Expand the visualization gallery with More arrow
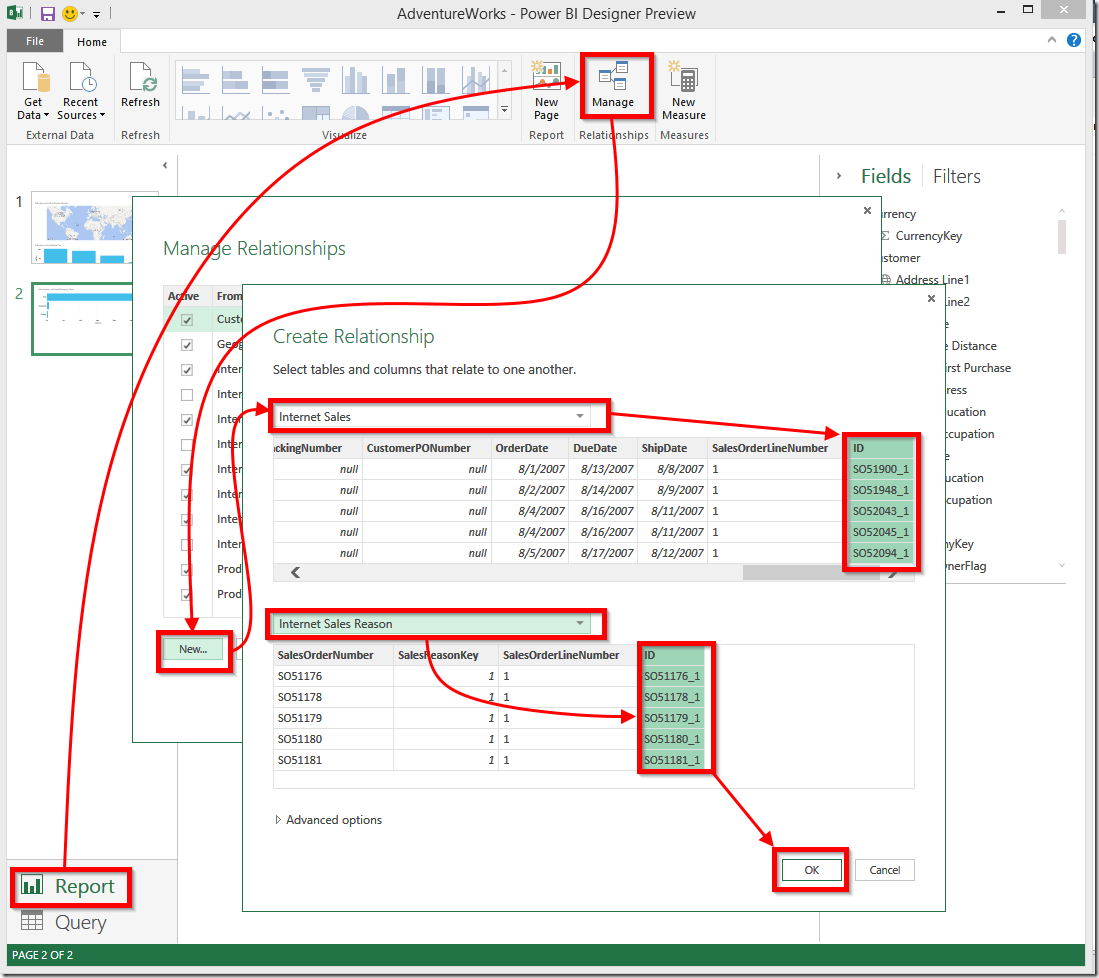Viewport: 1099px width, 978px height. 504,109
